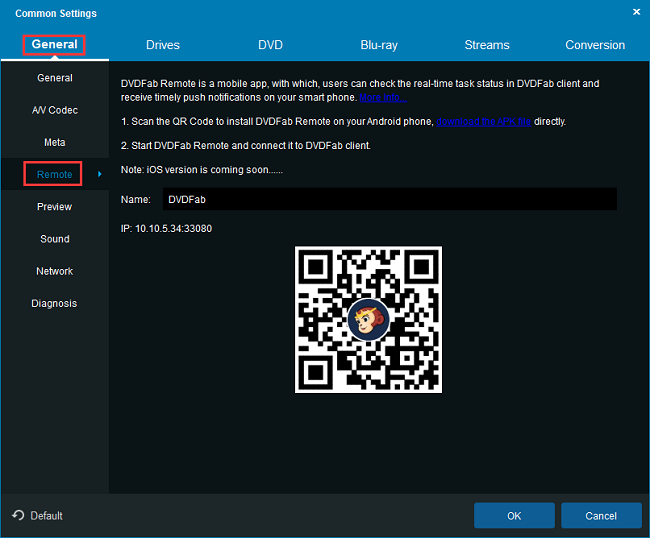Go to Network settings

click(x=55, y=271)
